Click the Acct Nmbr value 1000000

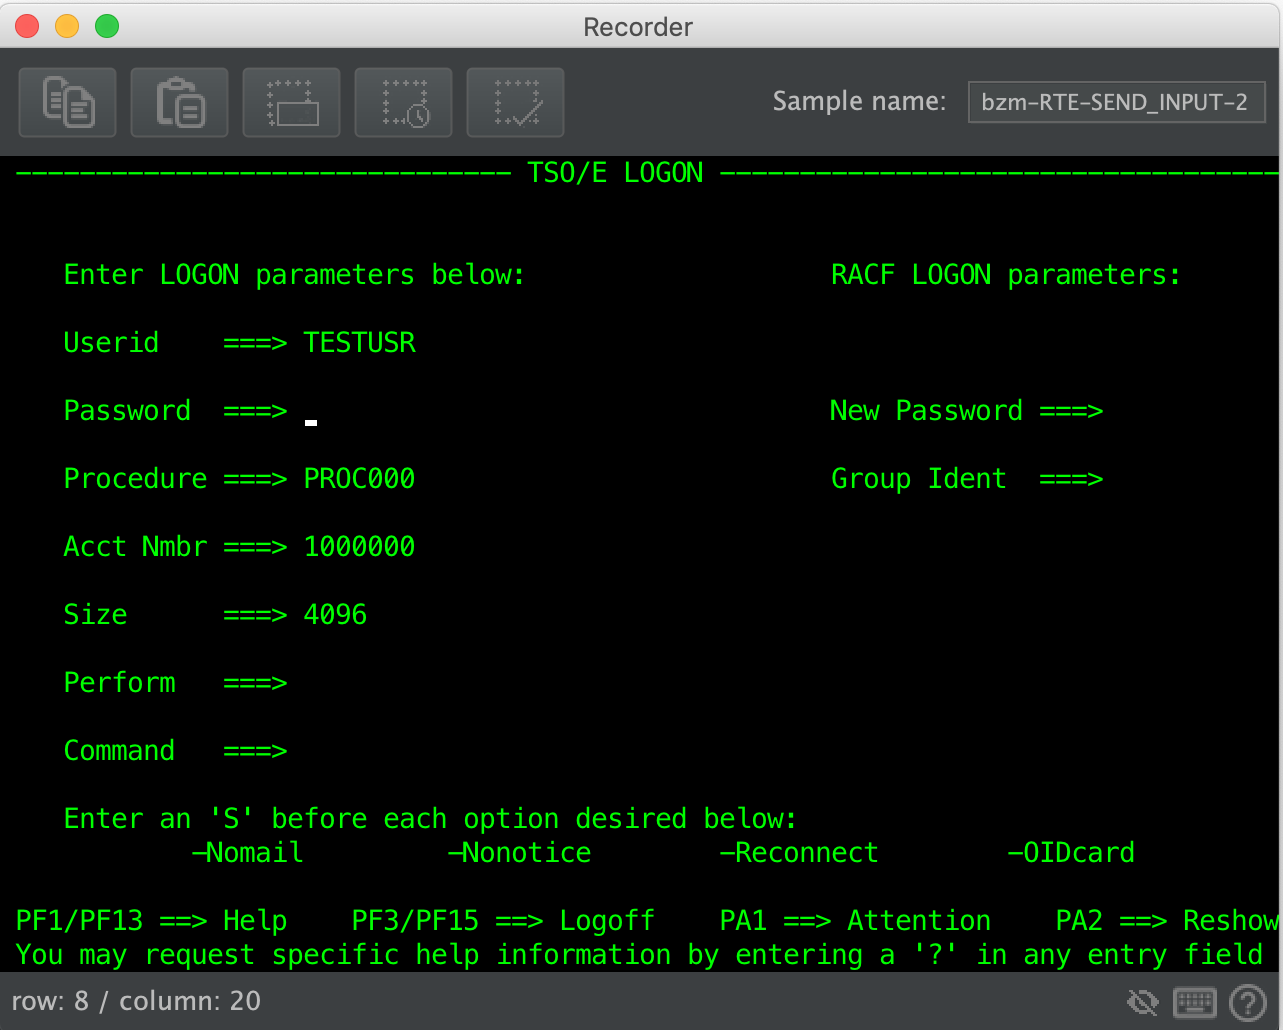[359, 546]
